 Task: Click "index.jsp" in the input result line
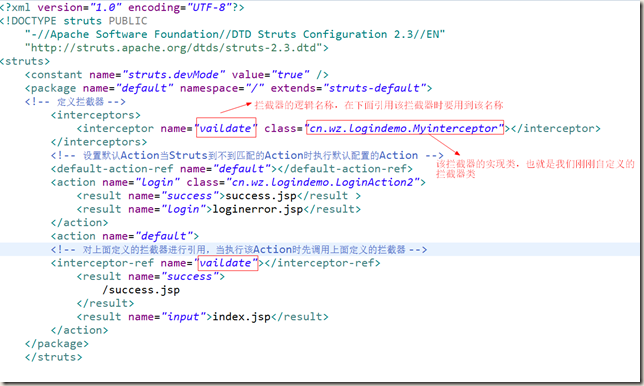(x=242, y=317)
